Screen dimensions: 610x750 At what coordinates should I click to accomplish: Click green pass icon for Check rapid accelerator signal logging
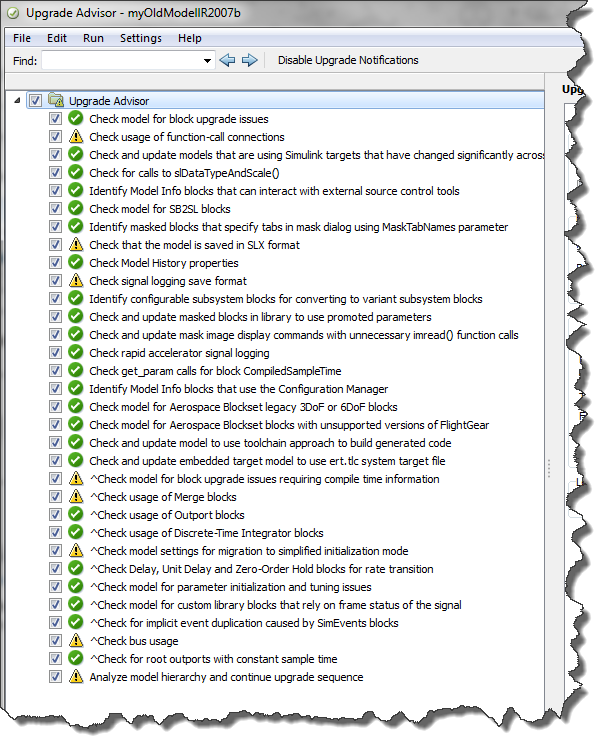(75, 353)
